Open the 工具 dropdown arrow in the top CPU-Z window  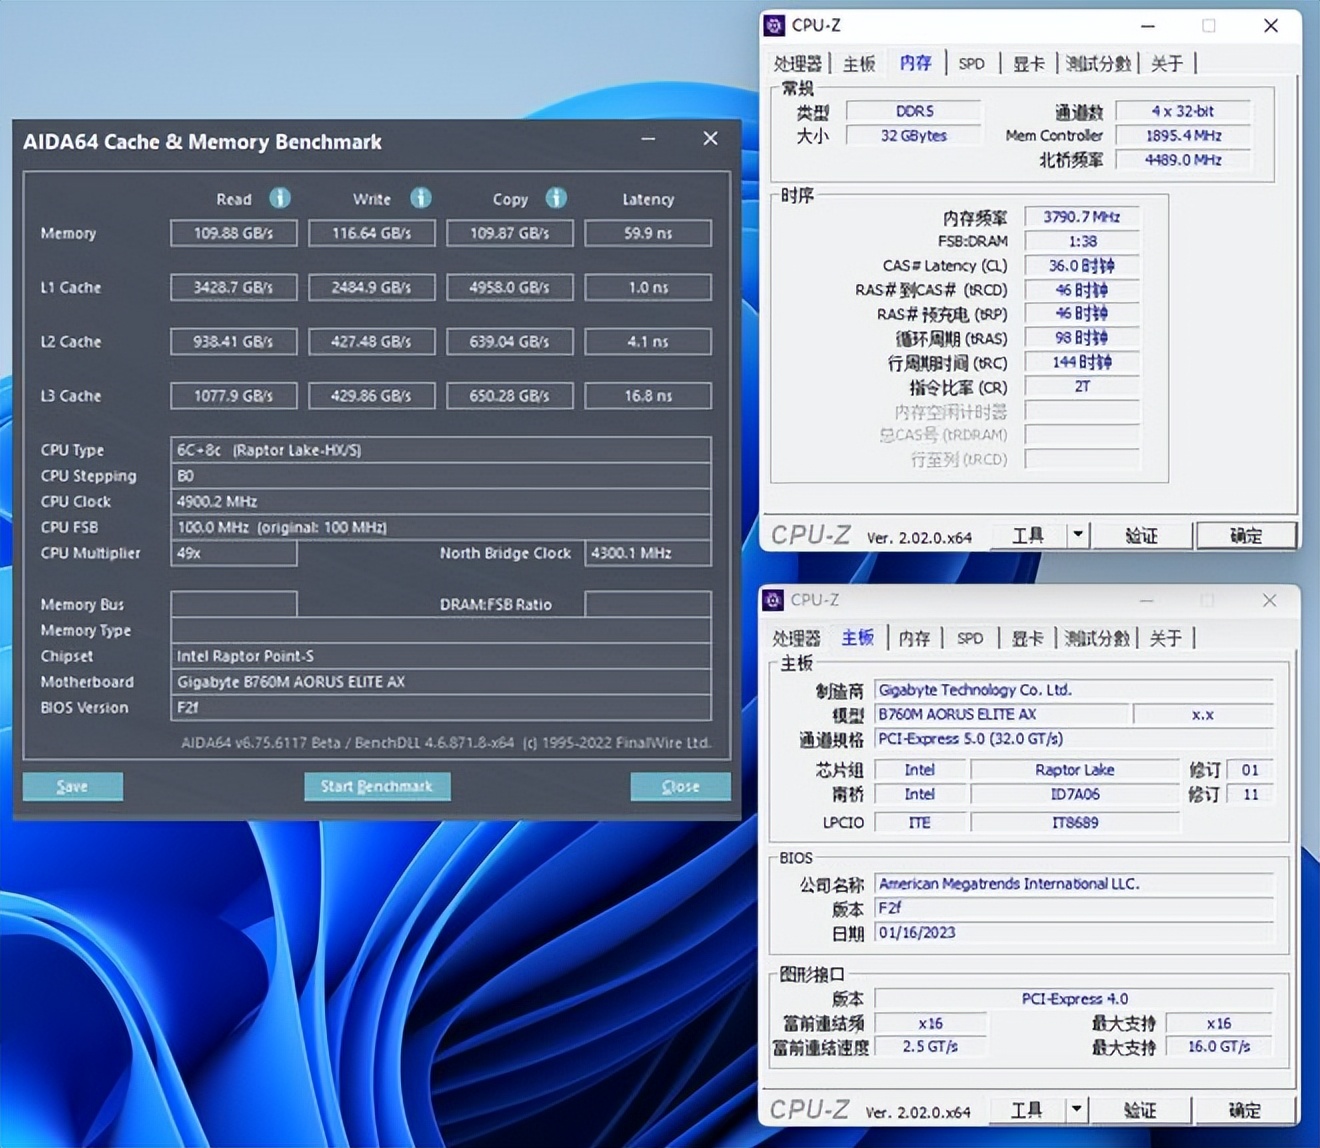1079,536
